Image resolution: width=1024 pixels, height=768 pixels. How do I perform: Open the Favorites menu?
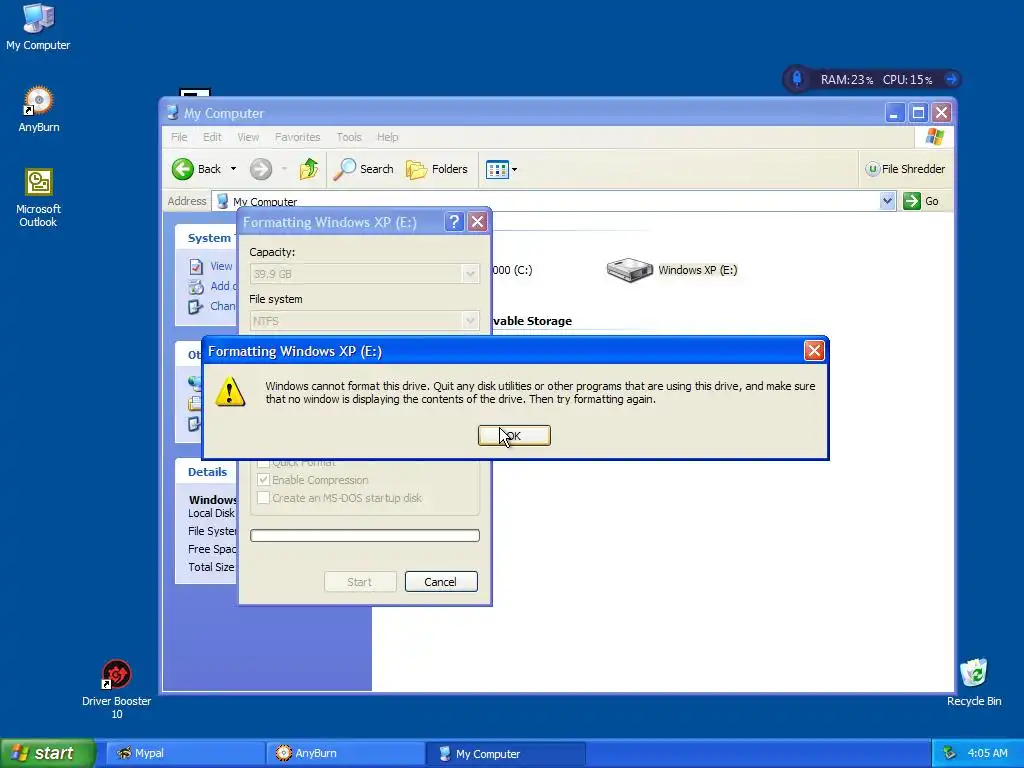(x=297, y=137)
